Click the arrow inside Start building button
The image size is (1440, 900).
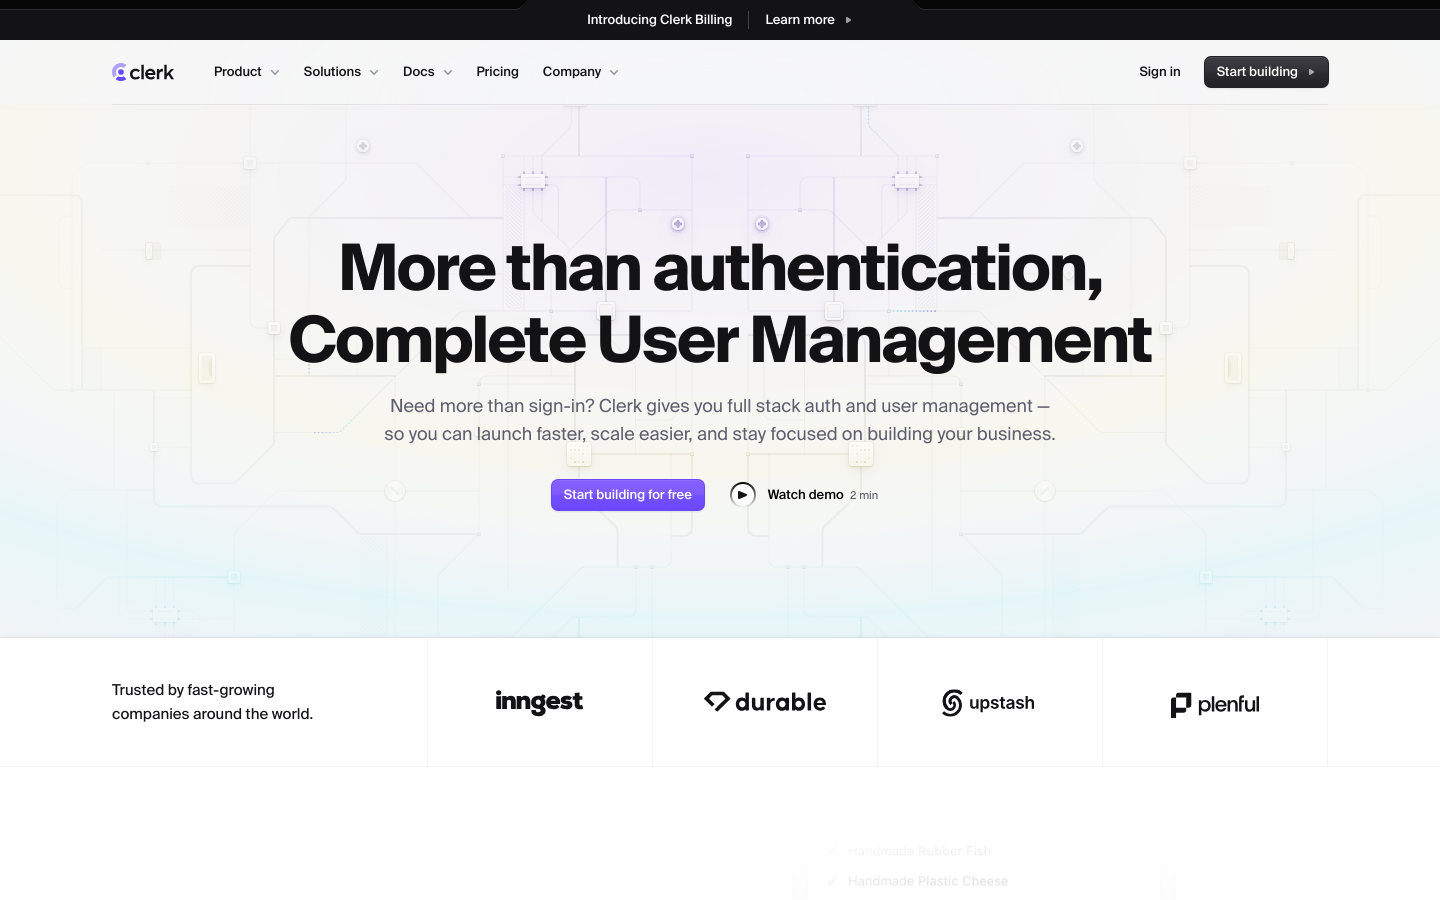(1311, 72)
